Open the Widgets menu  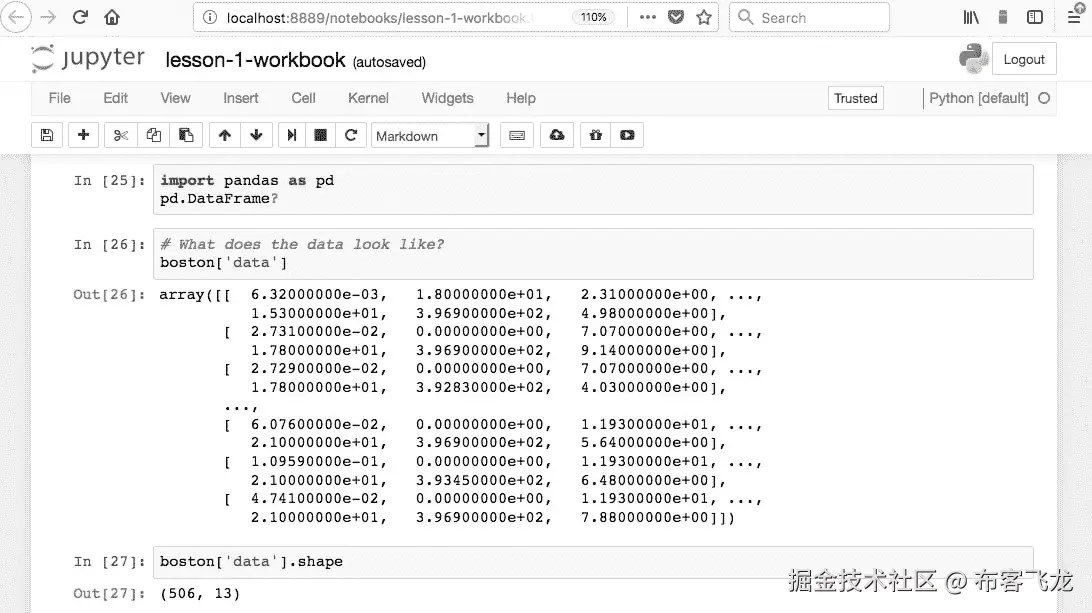pyautogui.click(x=447, y=98)
